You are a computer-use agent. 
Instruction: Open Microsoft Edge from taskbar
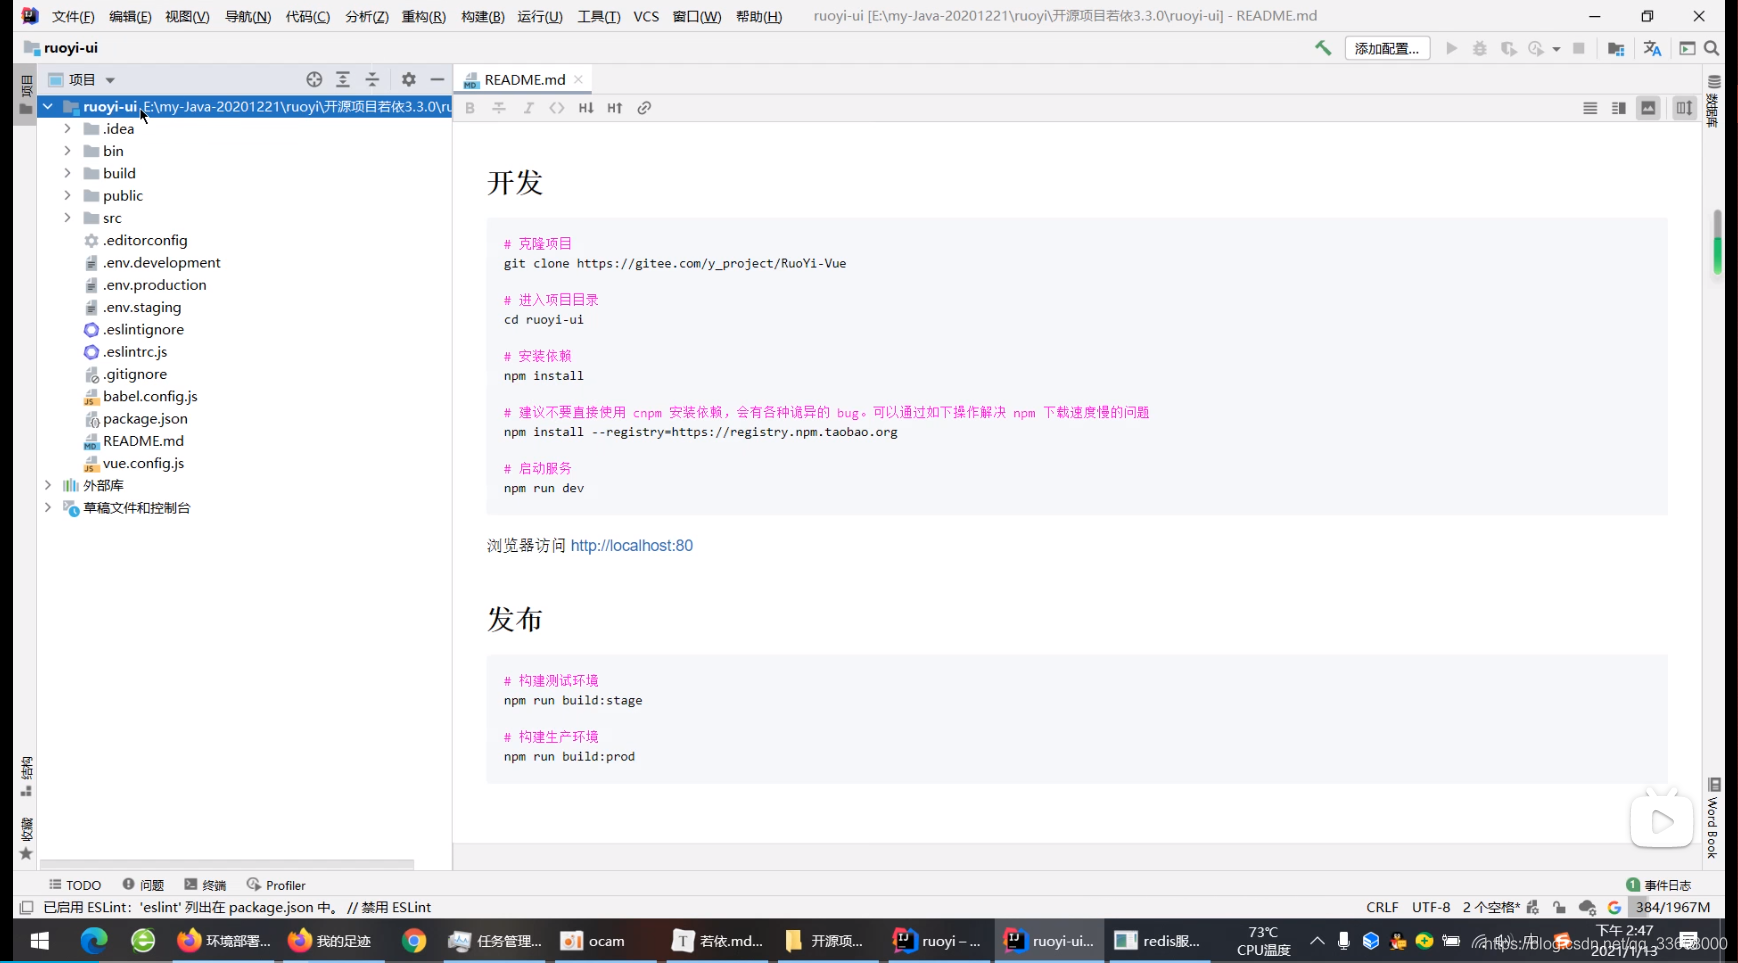point(93,941)
